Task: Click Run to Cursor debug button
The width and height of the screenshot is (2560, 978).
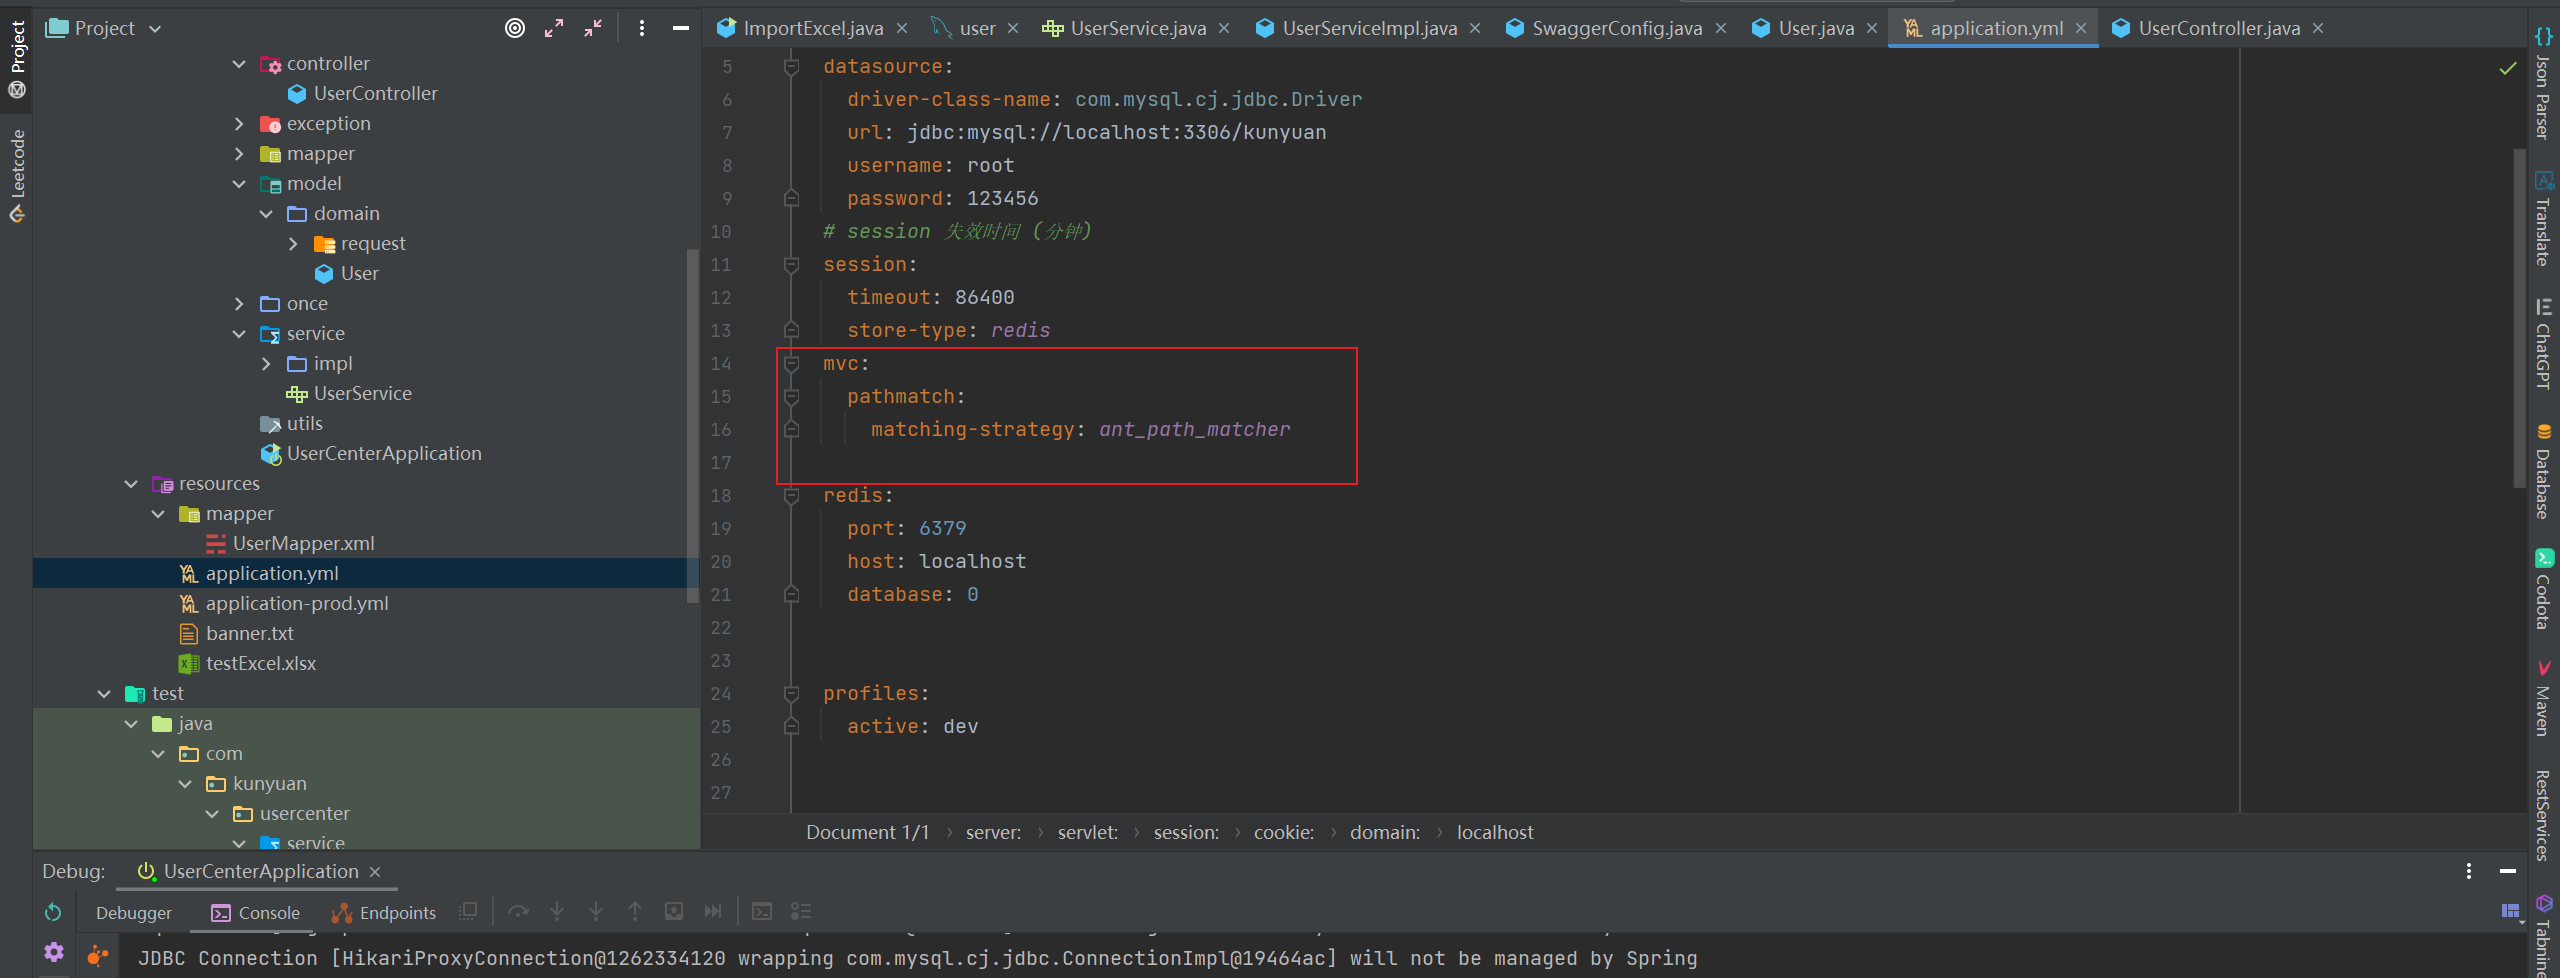Action: point(713,911)
